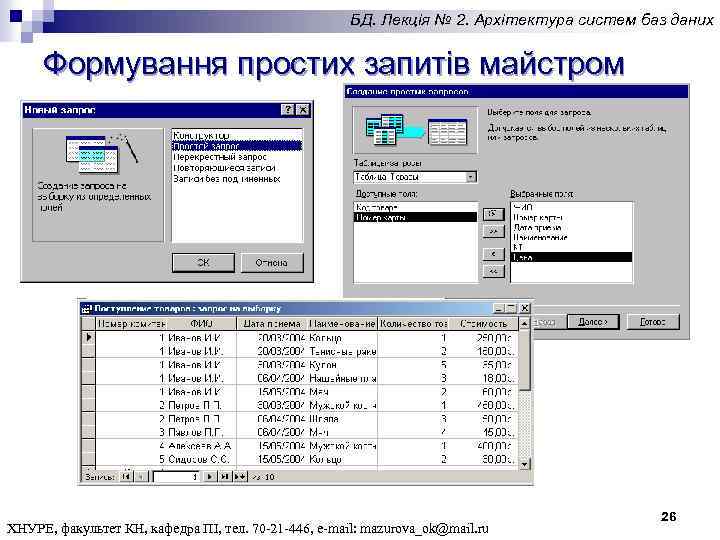Click the 'Павлов П.Г.' cell

pos(201,432)
